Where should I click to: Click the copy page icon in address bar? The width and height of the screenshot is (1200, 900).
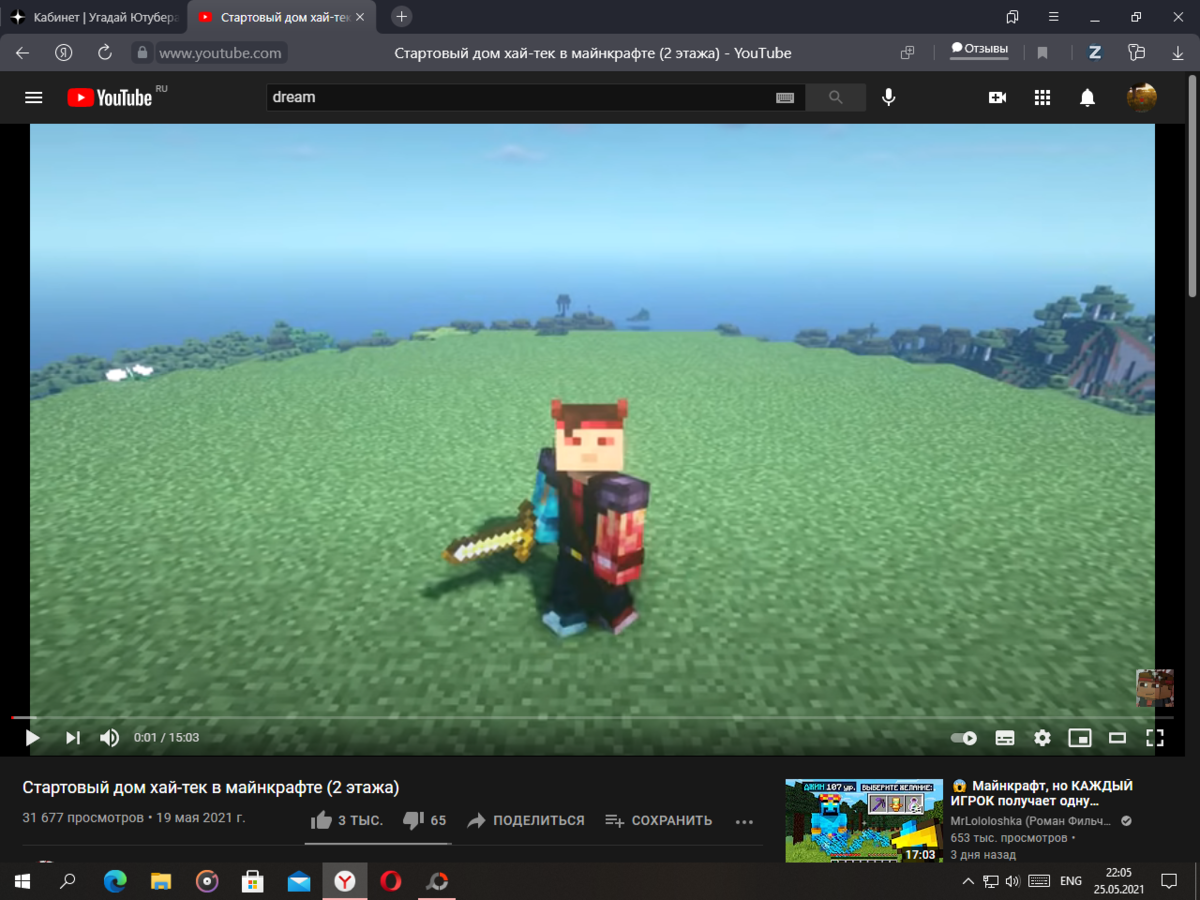point(908,53)
